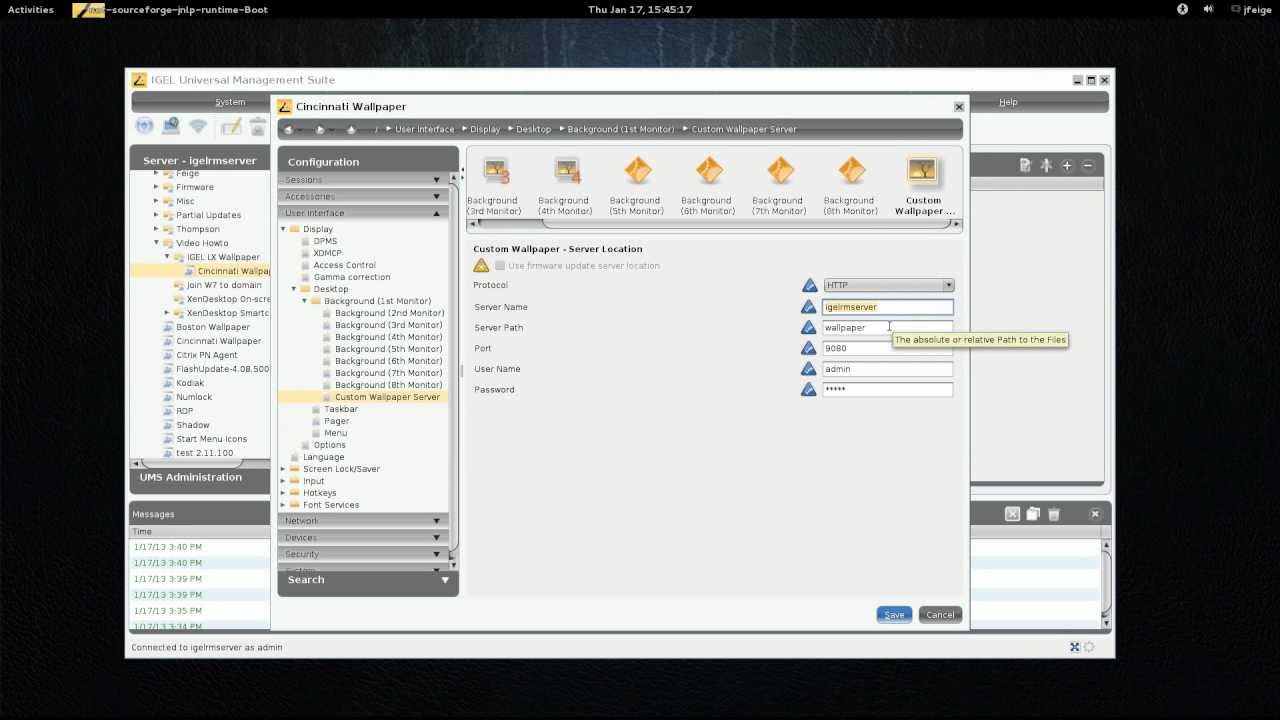Expand the Security configuration section
The image size is (1280, 720).
[365, 554]
